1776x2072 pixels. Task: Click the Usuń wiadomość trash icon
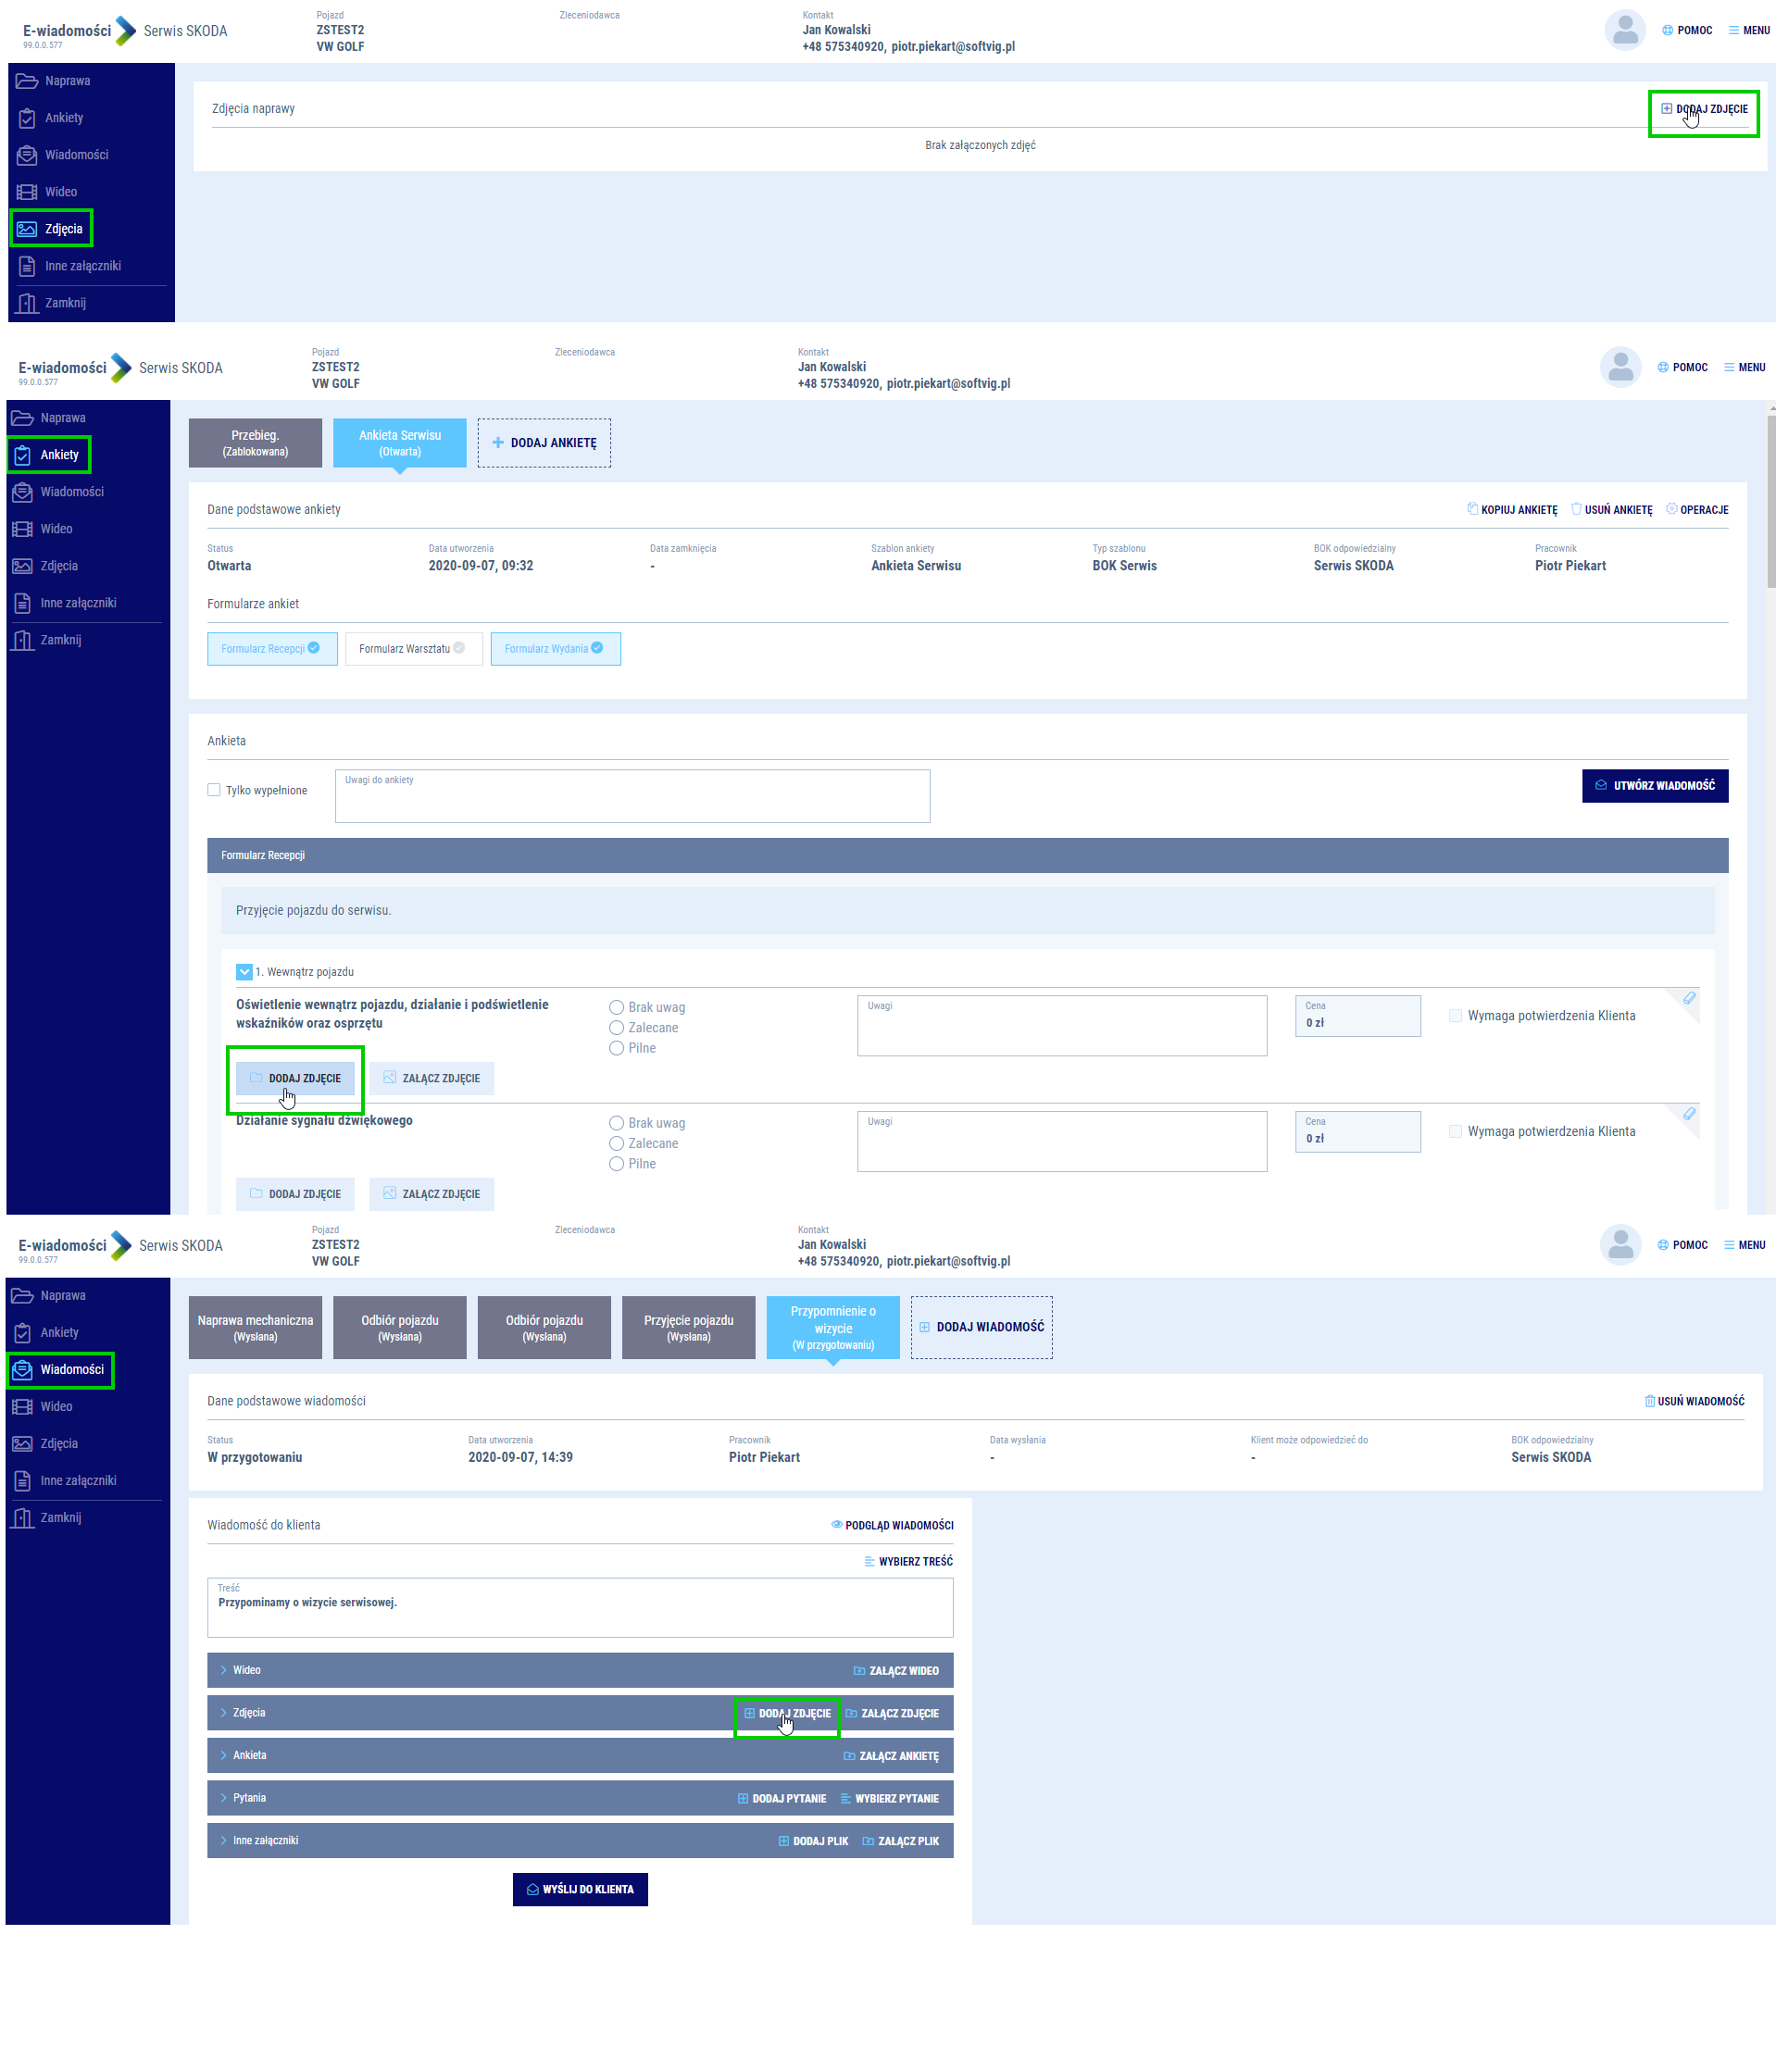pos(1649,1401)
